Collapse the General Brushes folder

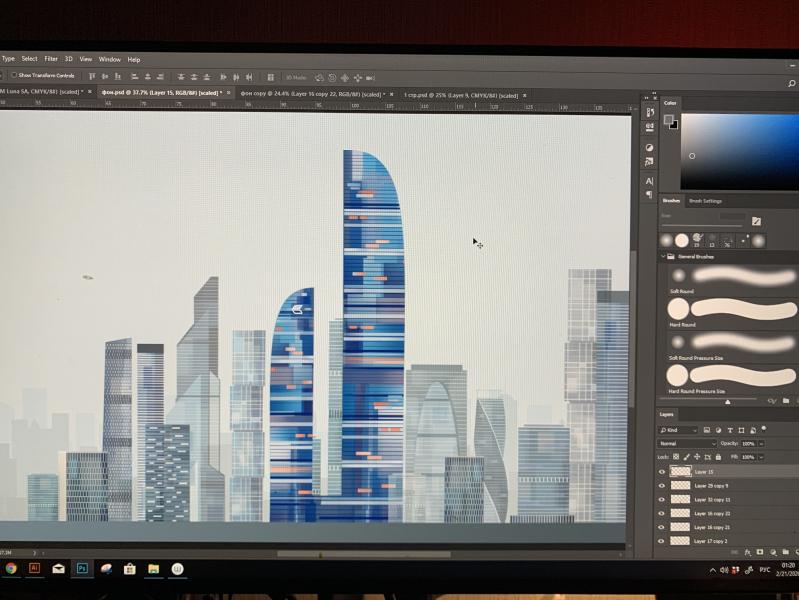click(x=663, y=256)
